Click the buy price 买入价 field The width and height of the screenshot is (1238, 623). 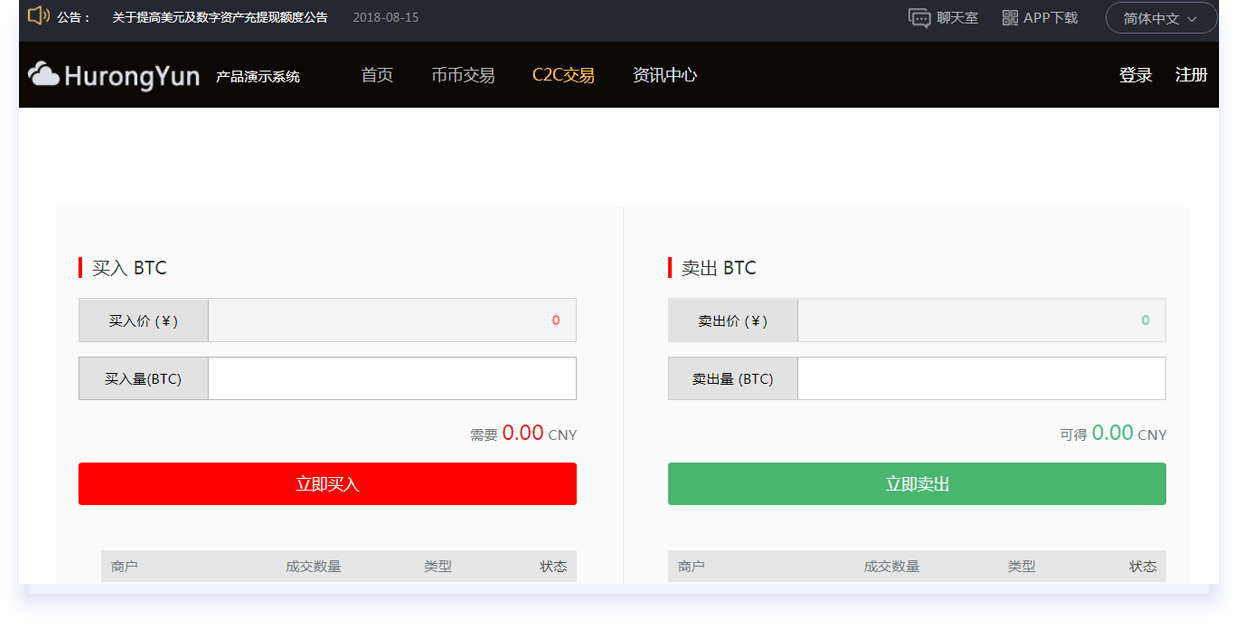[x=392, y=321]
